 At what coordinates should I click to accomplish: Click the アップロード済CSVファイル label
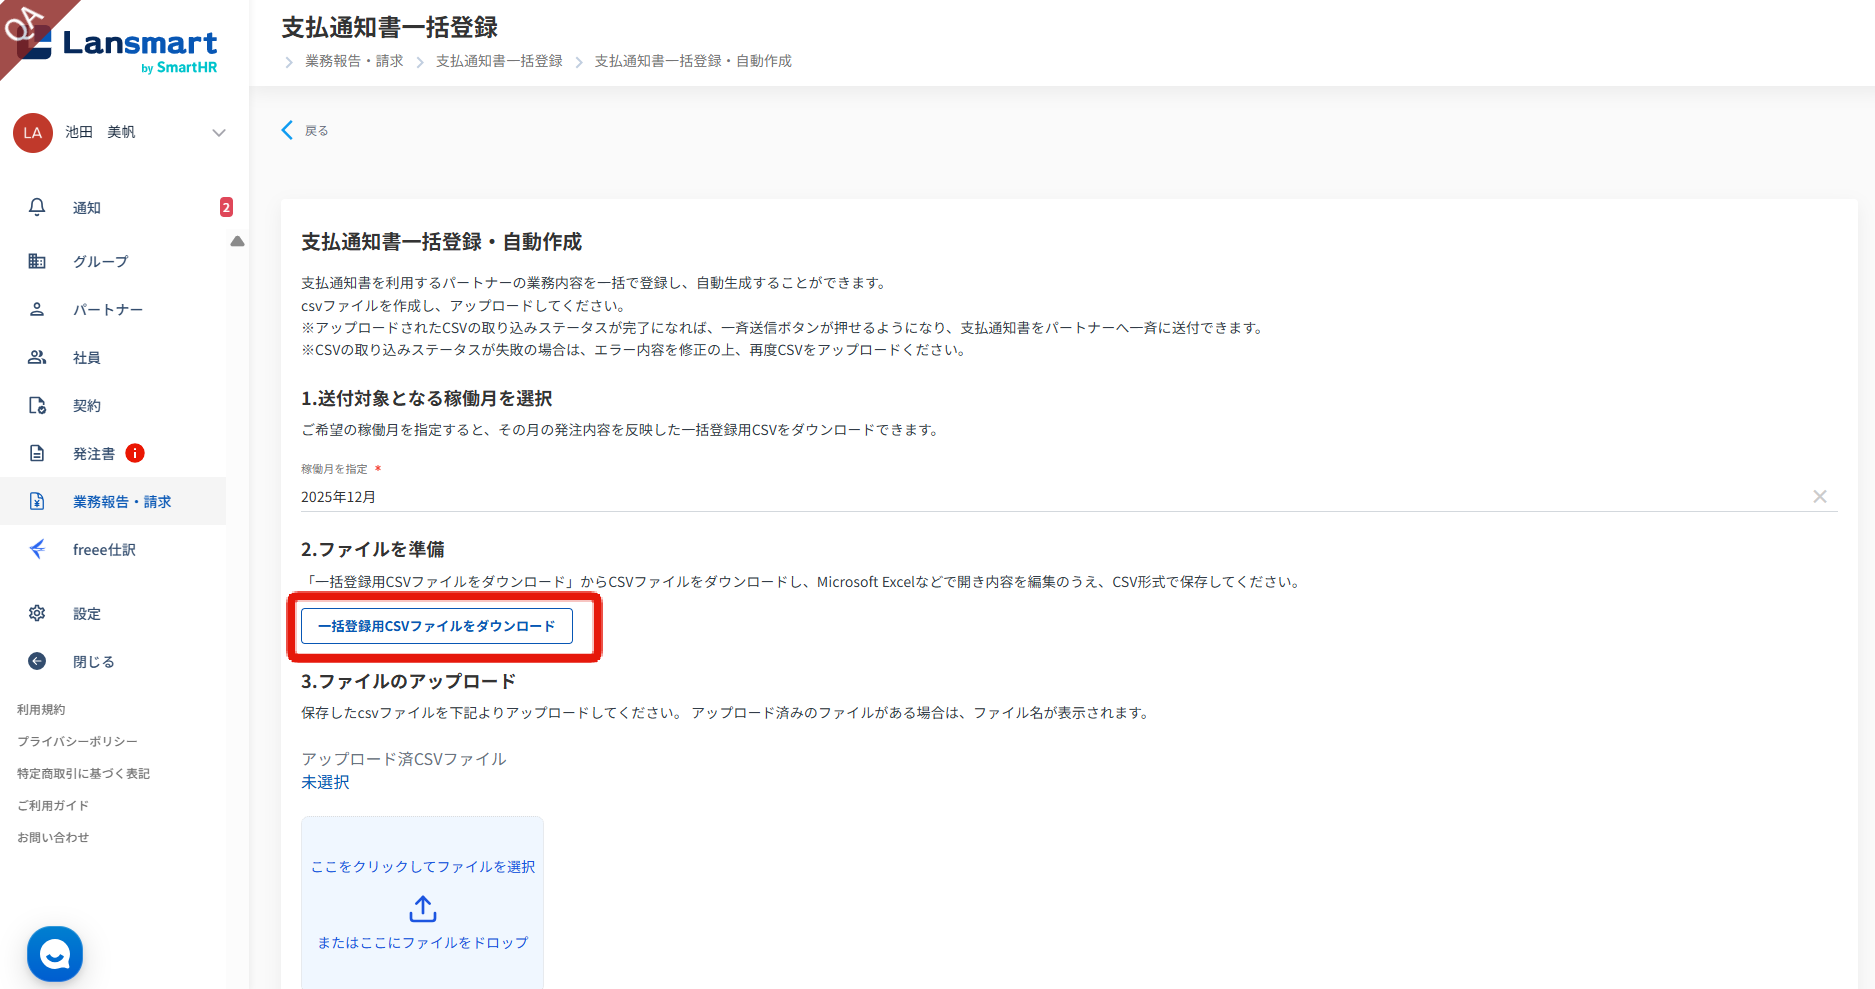point(404,759)
